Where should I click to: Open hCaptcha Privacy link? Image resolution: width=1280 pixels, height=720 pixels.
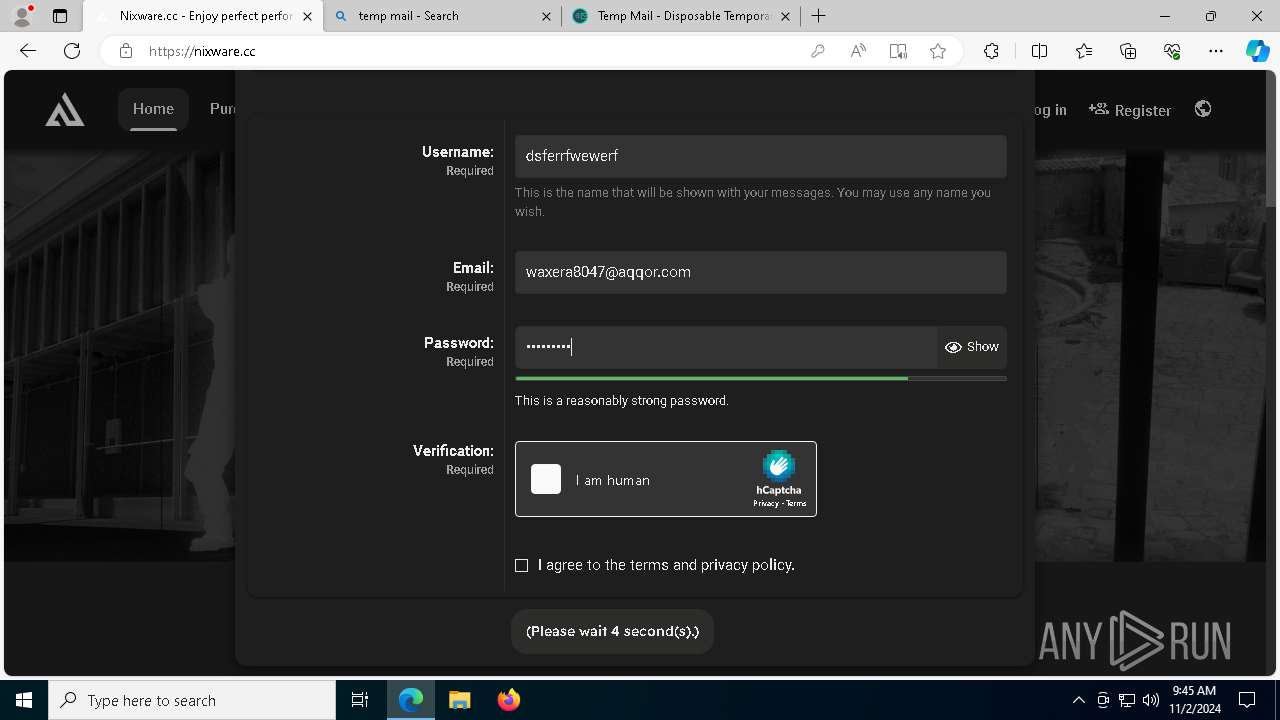766,504
